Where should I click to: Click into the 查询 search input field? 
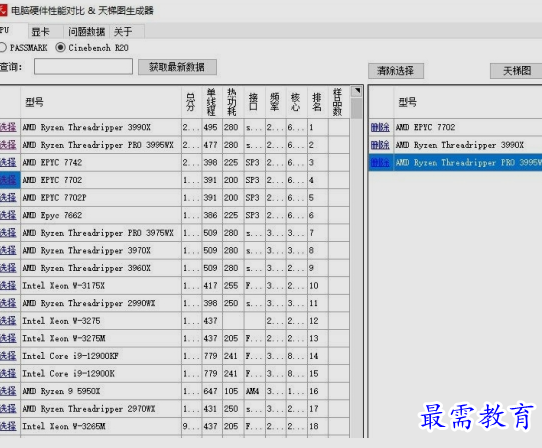pos(83,66)
